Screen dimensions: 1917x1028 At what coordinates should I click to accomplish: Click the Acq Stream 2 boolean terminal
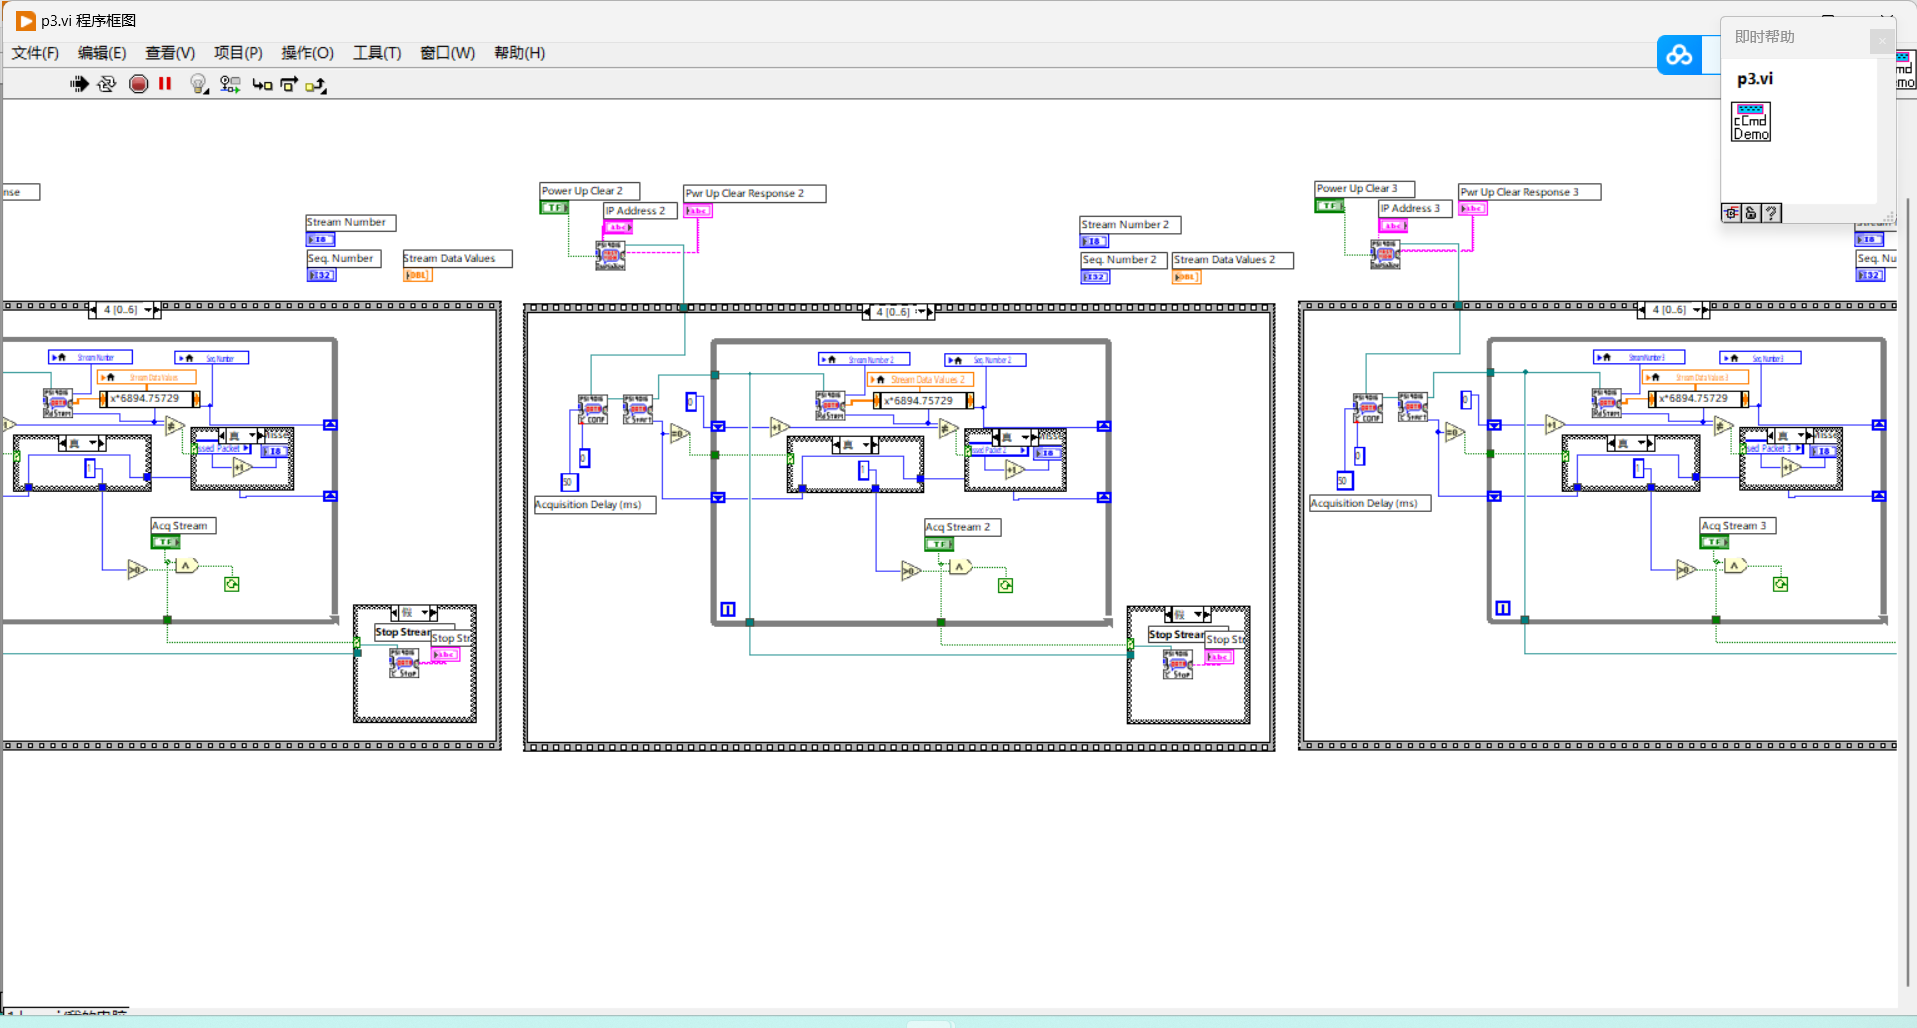pyautogui.click(x=939, y=544)
